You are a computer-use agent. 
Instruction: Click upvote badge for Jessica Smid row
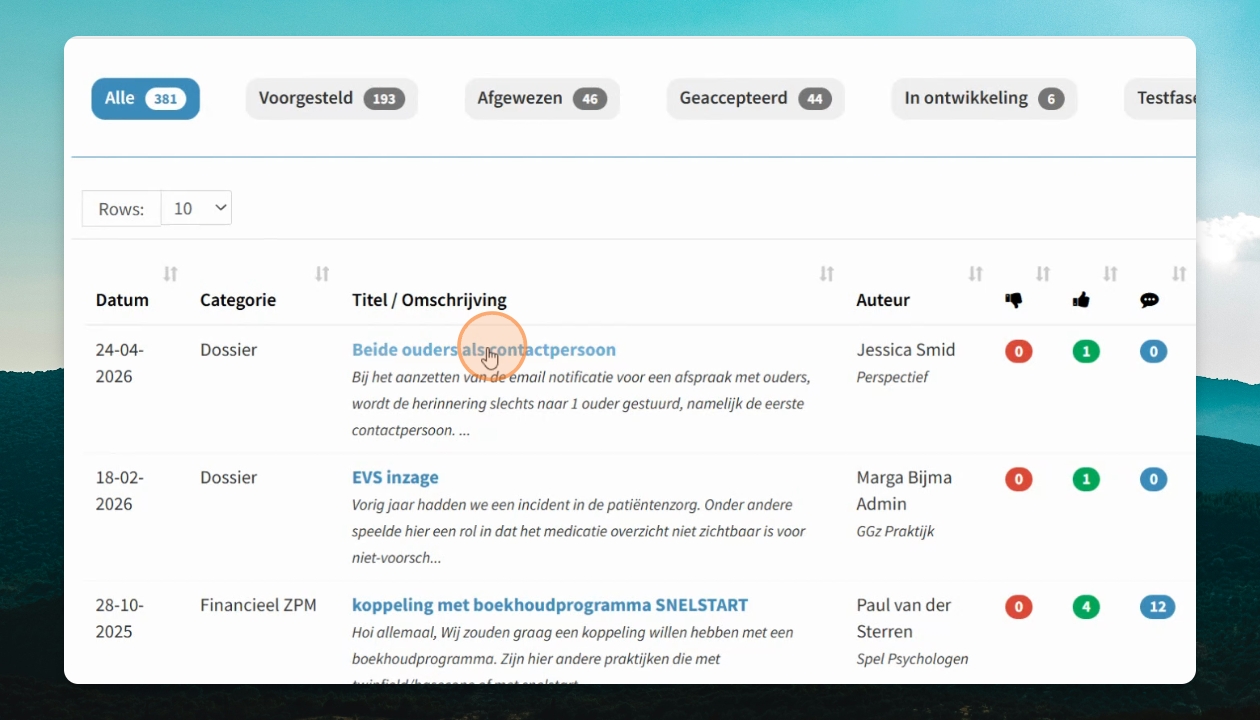tap(1086, 351)
